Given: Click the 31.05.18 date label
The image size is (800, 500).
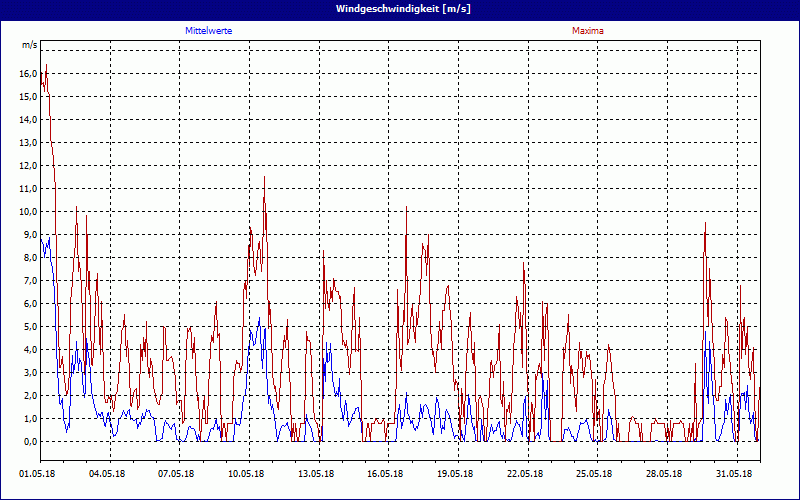Looking at the screenshot, I should (x=734, y=473).
